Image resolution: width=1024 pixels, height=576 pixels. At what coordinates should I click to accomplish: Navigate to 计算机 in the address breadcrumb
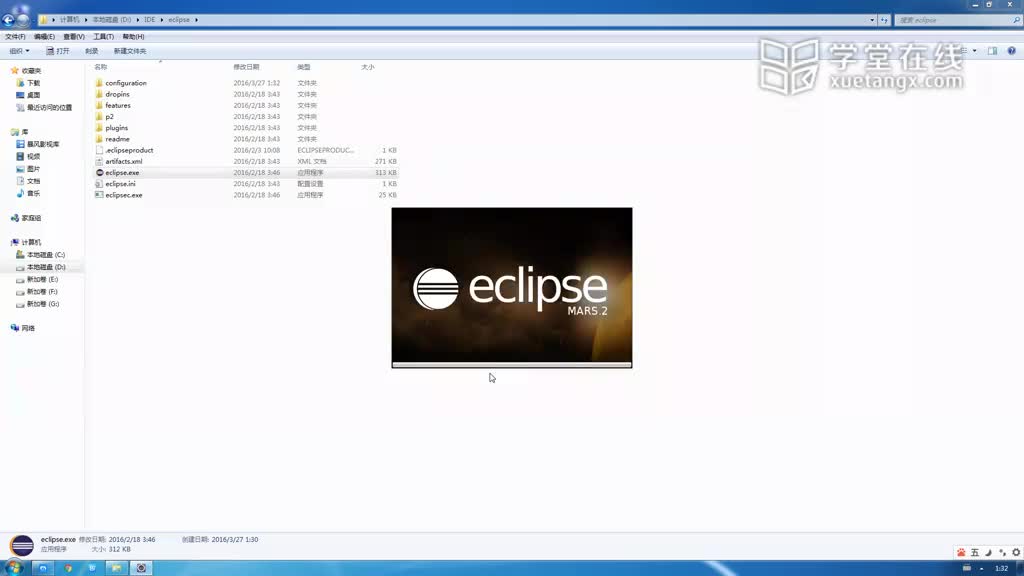click(x=69, y=20)
